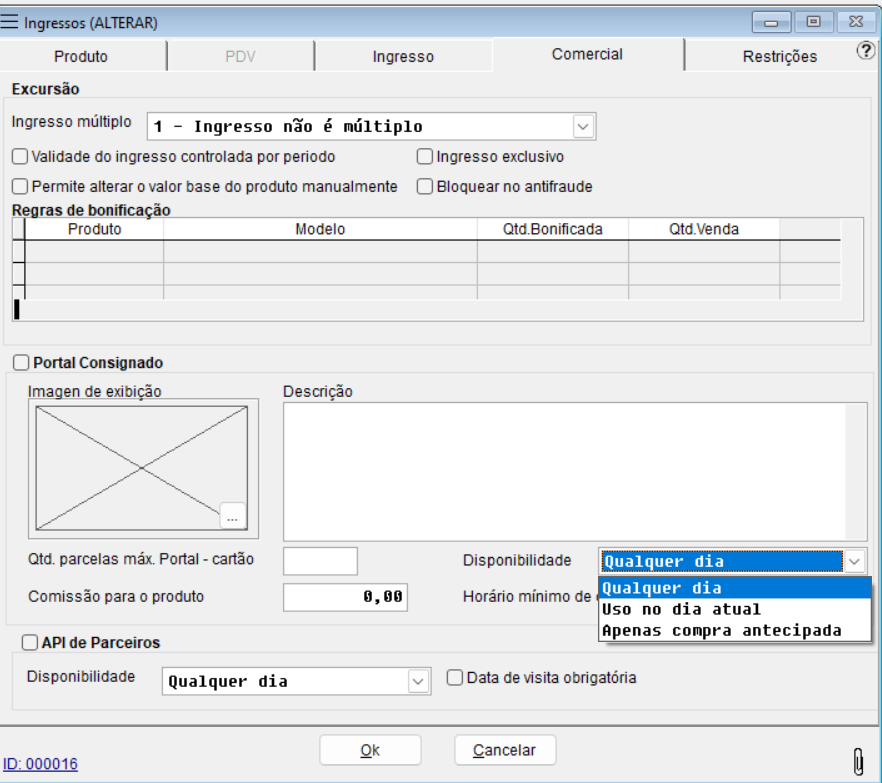Click the image display placeholder box

[141, 466]
